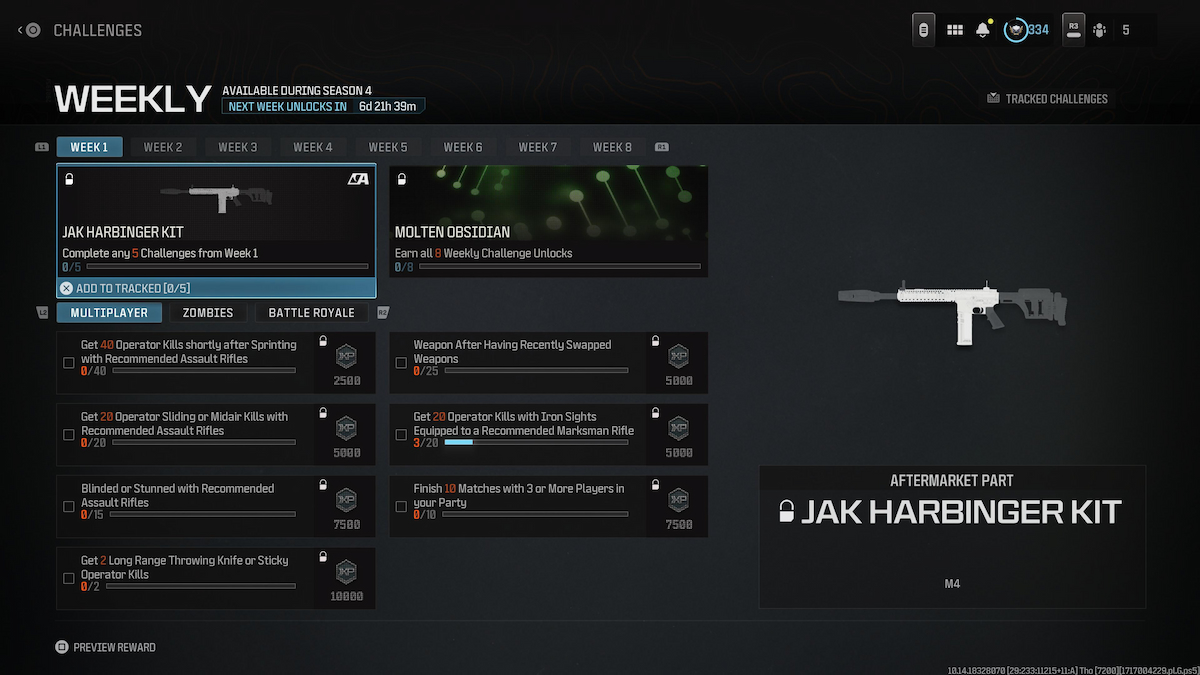Image resolution: width=1200 pixels, height=675 pixels.
Task: Open the grid menu icon in top bar
Action: point(954,30)
